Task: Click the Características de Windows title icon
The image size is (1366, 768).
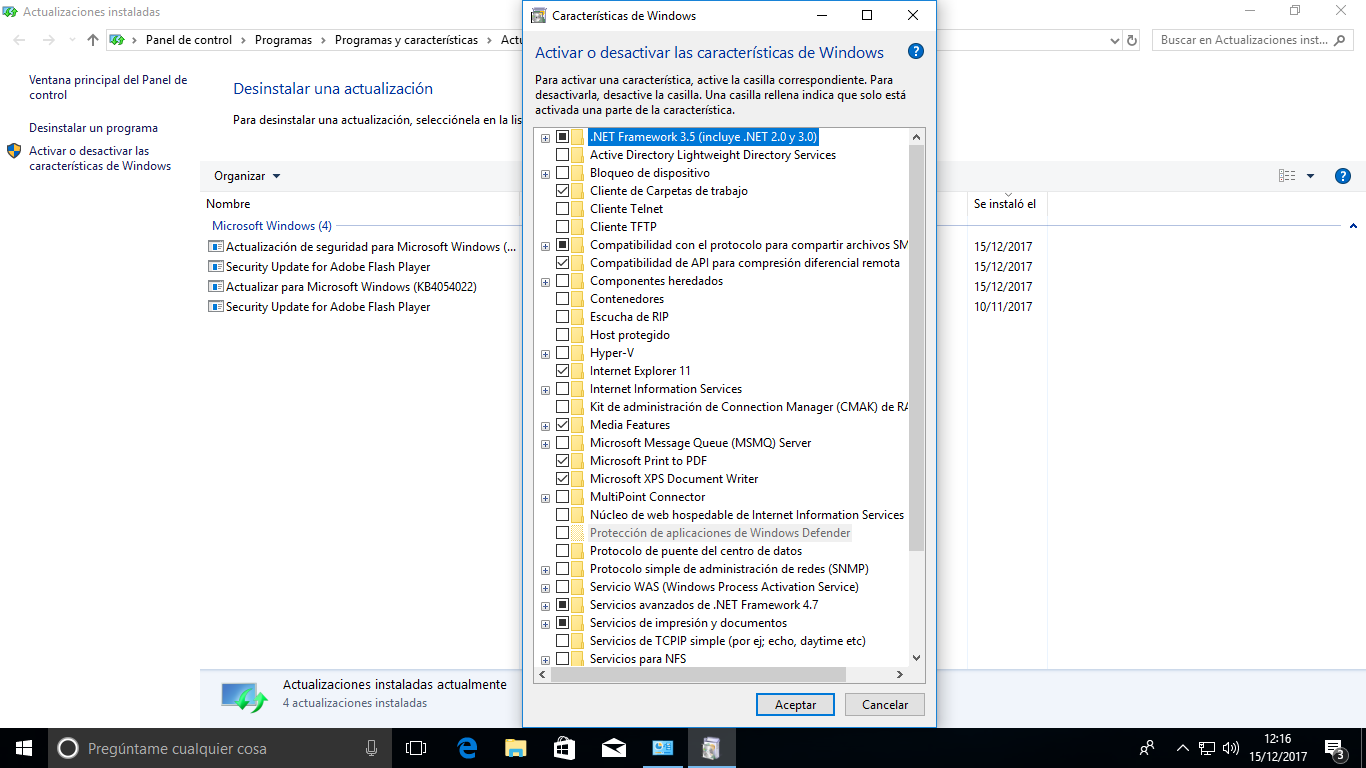Action: pyautogui.click(x=538, y=15)
